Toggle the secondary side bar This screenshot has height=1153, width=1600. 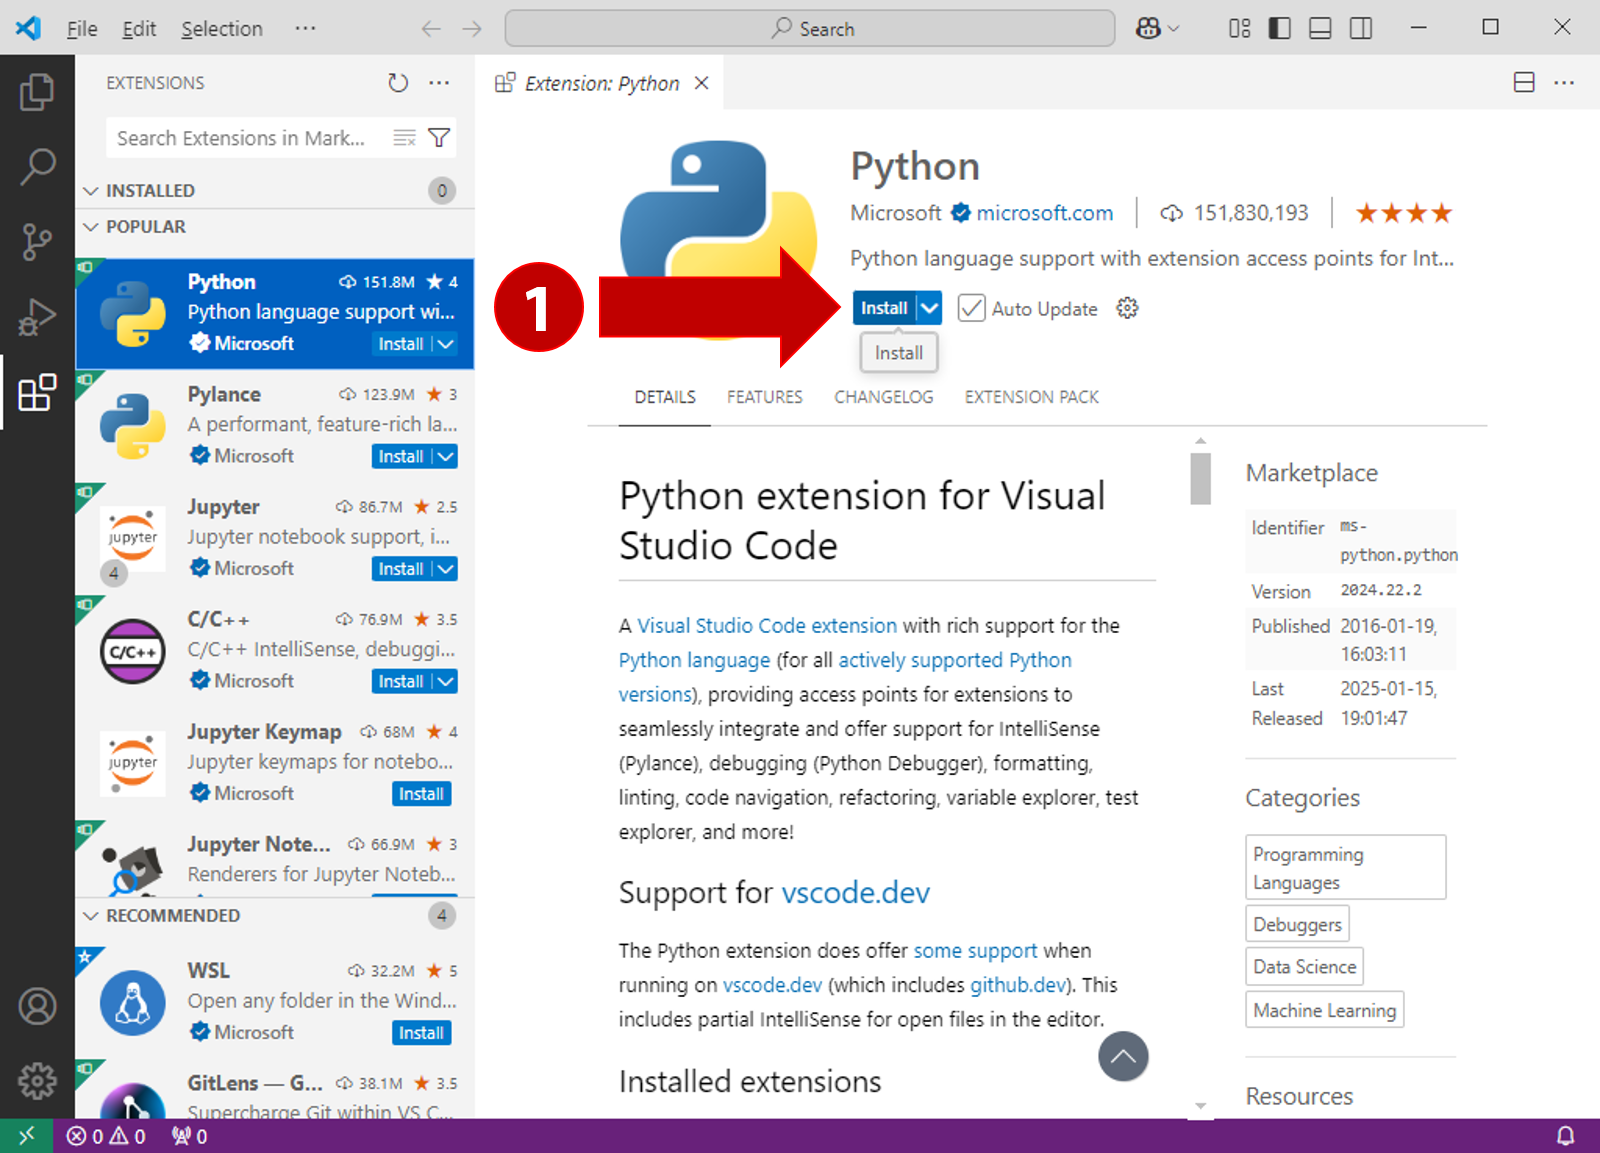tap(1361, 29)
